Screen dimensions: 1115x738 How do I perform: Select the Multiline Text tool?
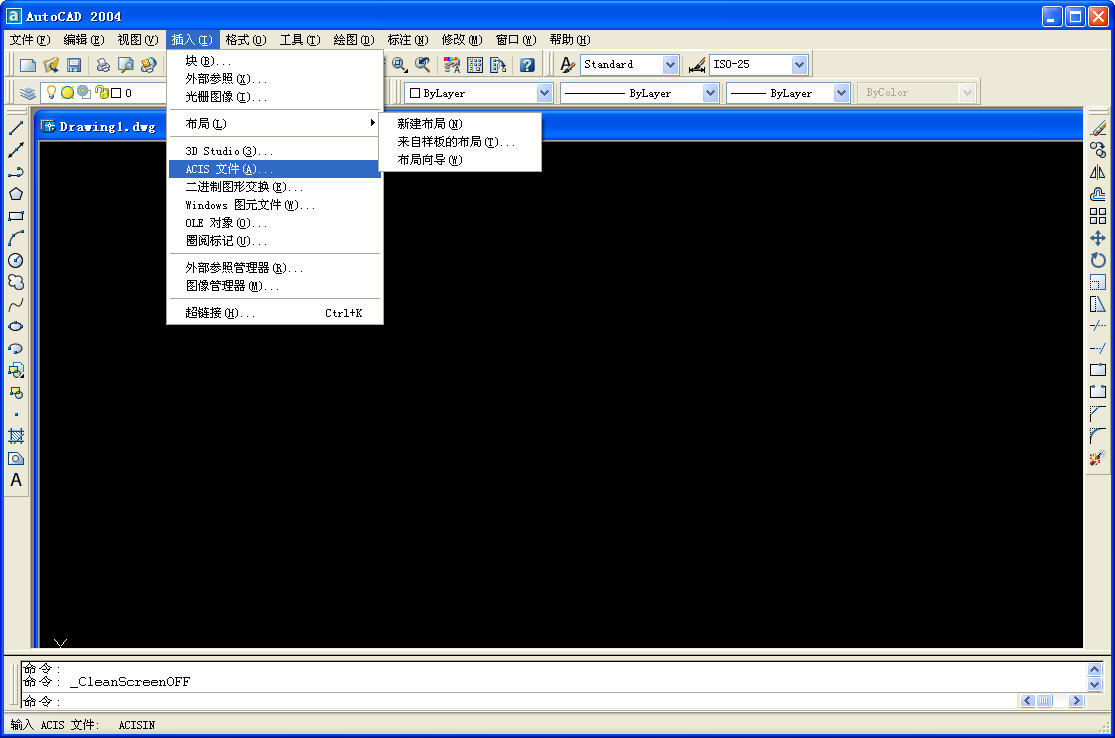16,480
